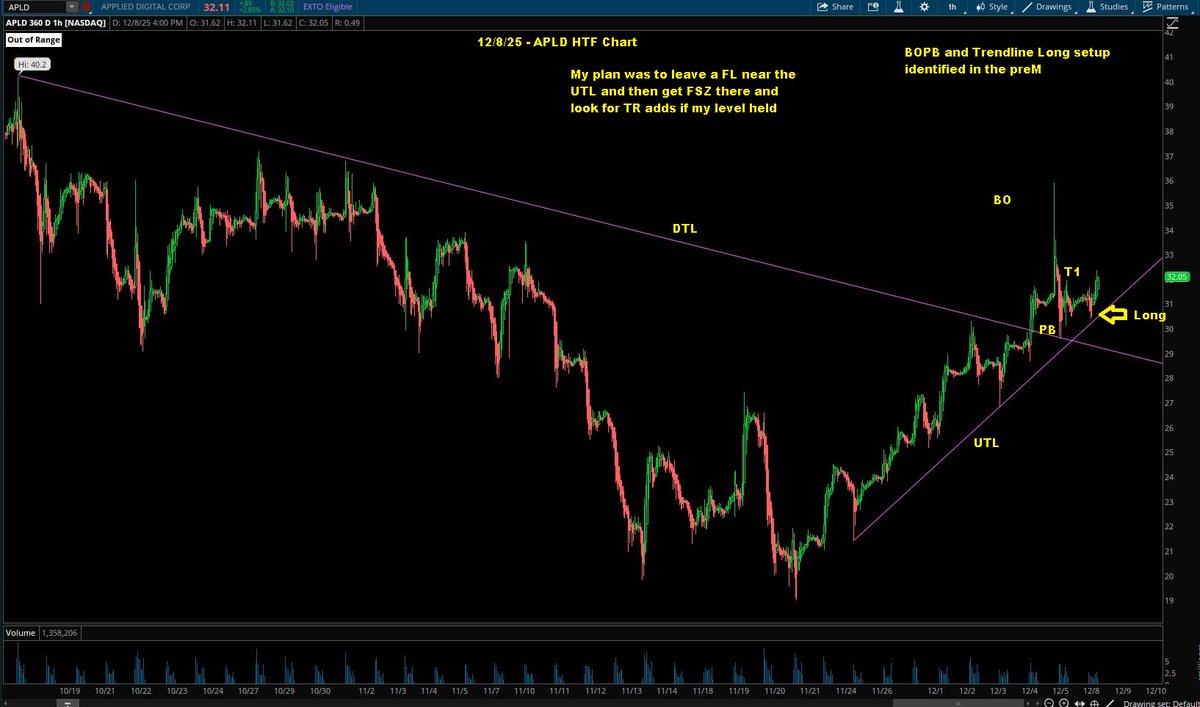The width and height of the screenshot is (1200, 707).
Task: Click the zoom in magnifier icon
Action: point(1064,702)
